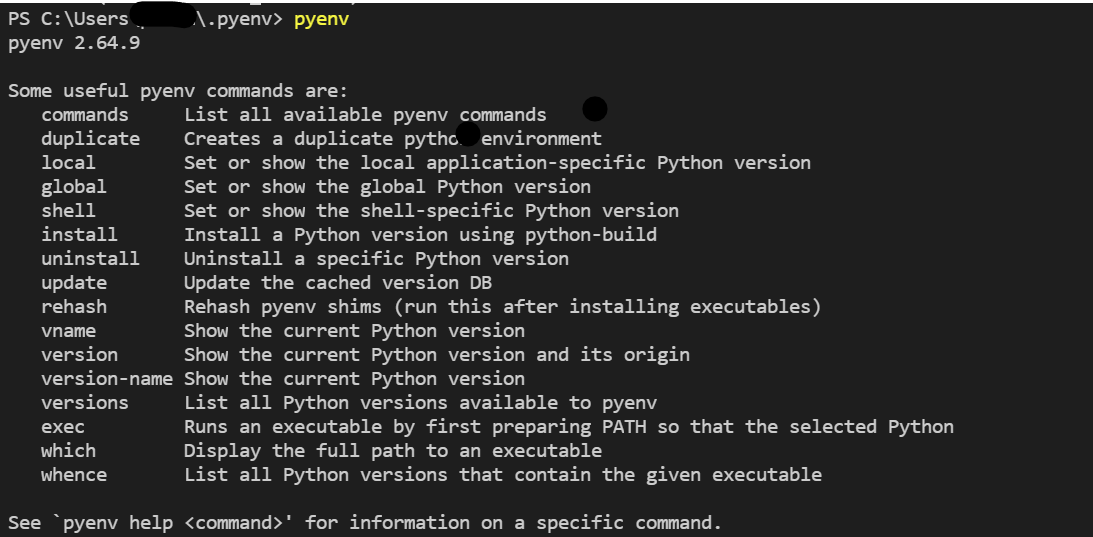Click 'Update the cached version DB' description
The width and height of the screenshot is (1093, 537).
tap(338, 282)
